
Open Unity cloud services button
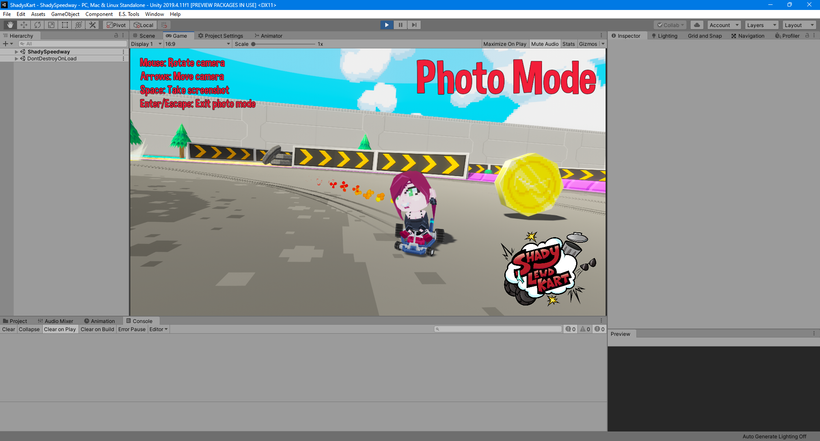point(697,25)
